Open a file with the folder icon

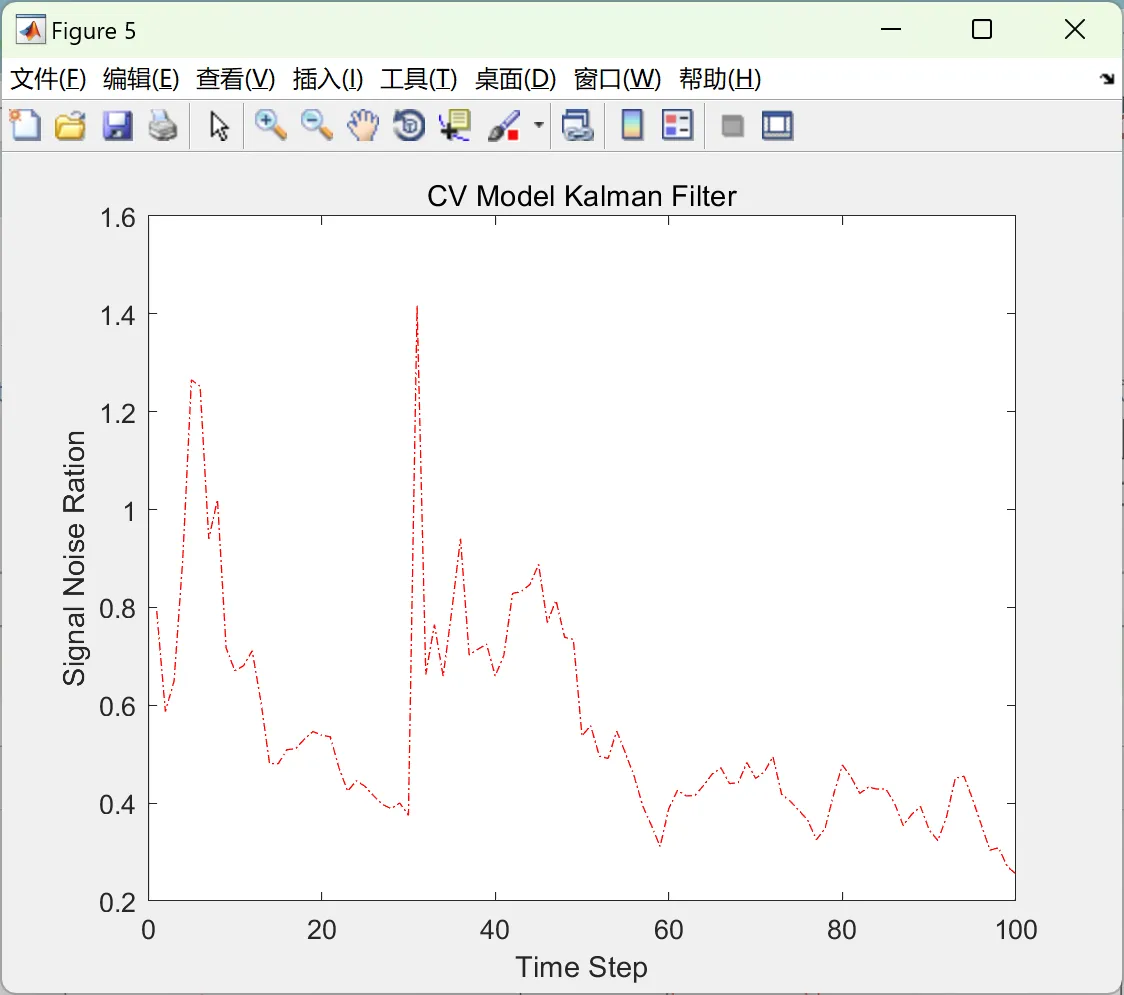click(x=70, y=125)
